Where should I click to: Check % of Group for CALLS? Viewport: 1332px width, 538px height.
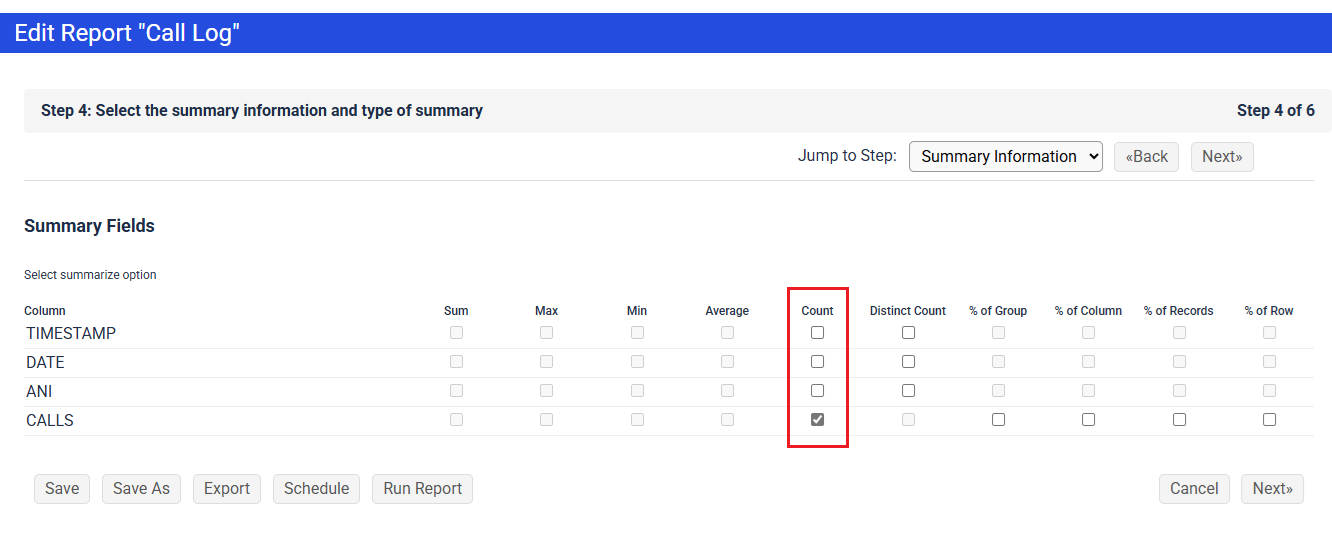(x=998, y=420)
